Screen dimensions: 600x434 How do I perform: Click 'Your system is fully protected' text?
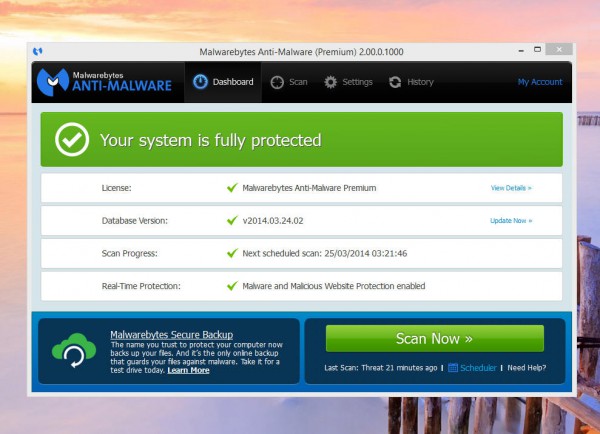click(210, 140)
